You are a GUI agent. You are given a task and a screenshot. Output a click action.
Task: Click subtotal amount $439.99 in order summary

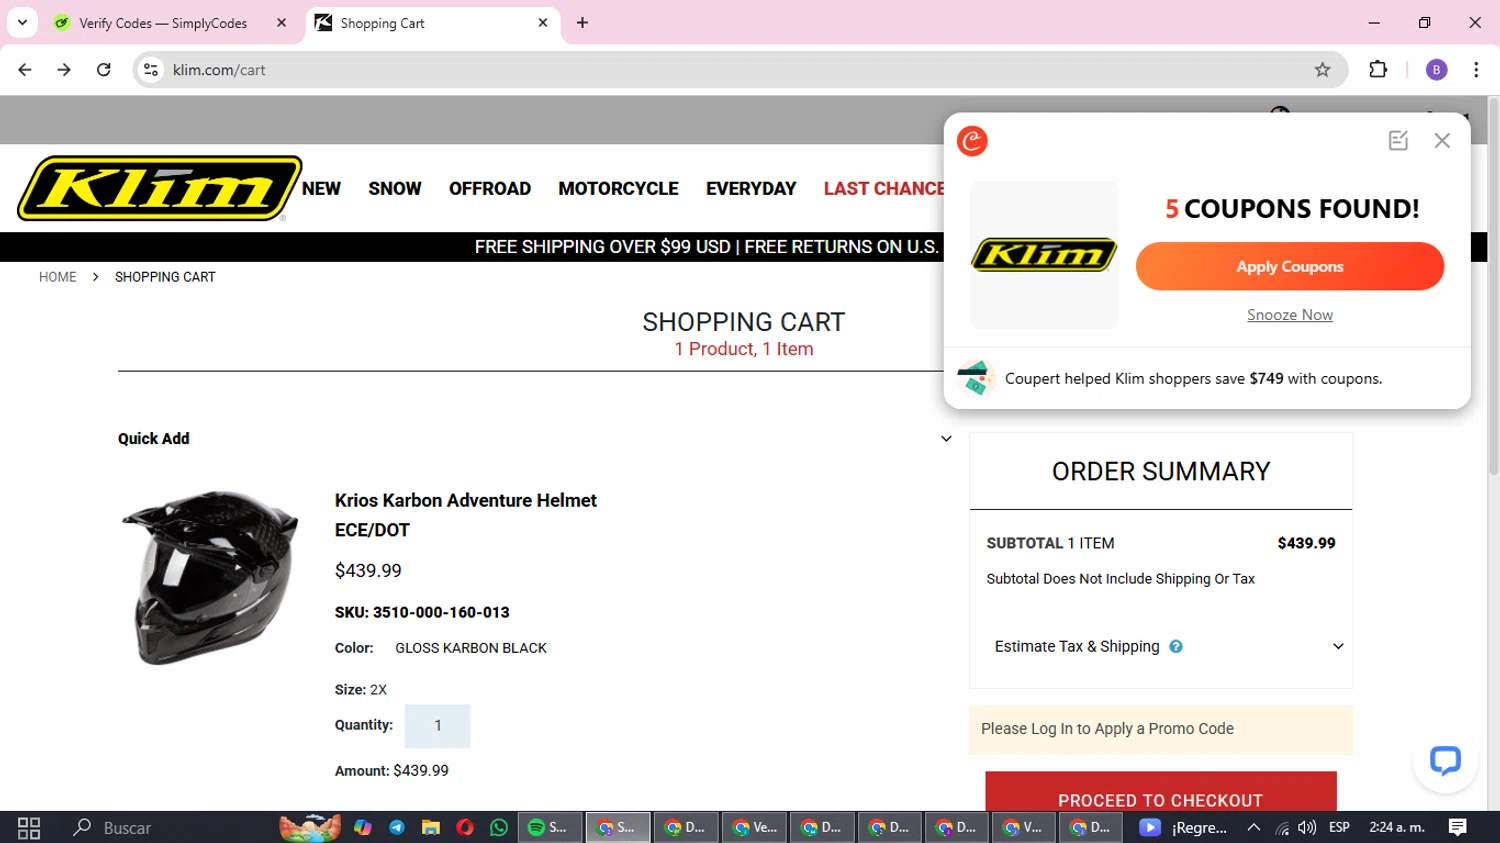[1306, 543]
